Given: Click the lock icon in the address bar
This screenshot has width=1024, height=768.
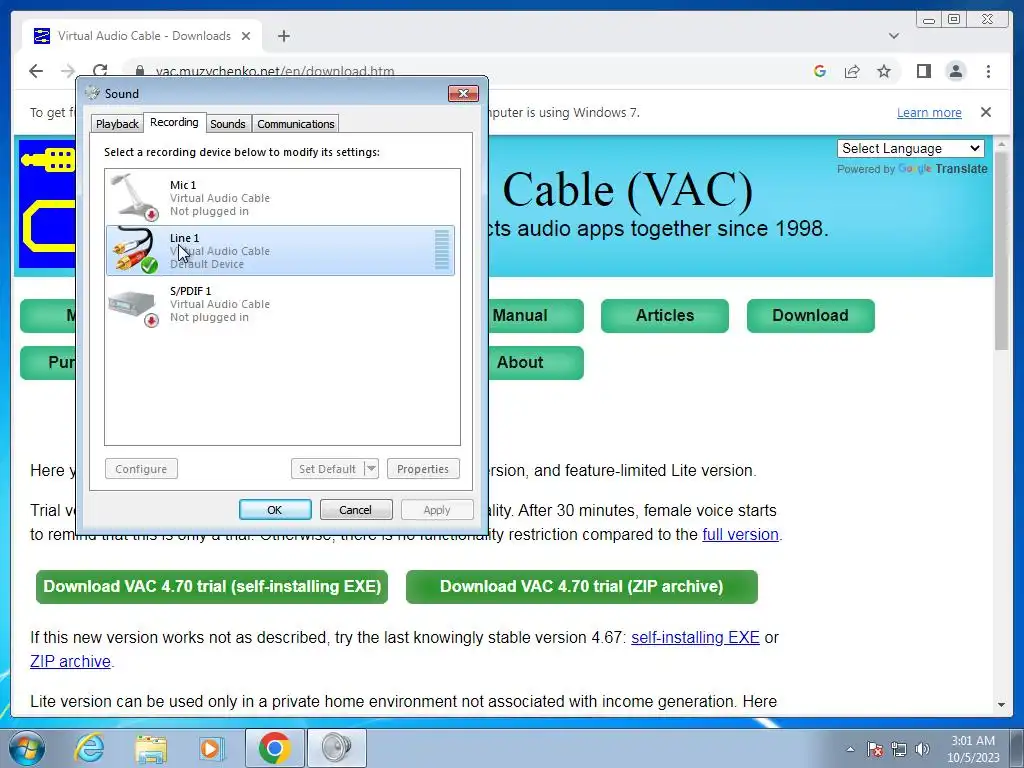Looking at the screenshot, I should tap(140, 71).
